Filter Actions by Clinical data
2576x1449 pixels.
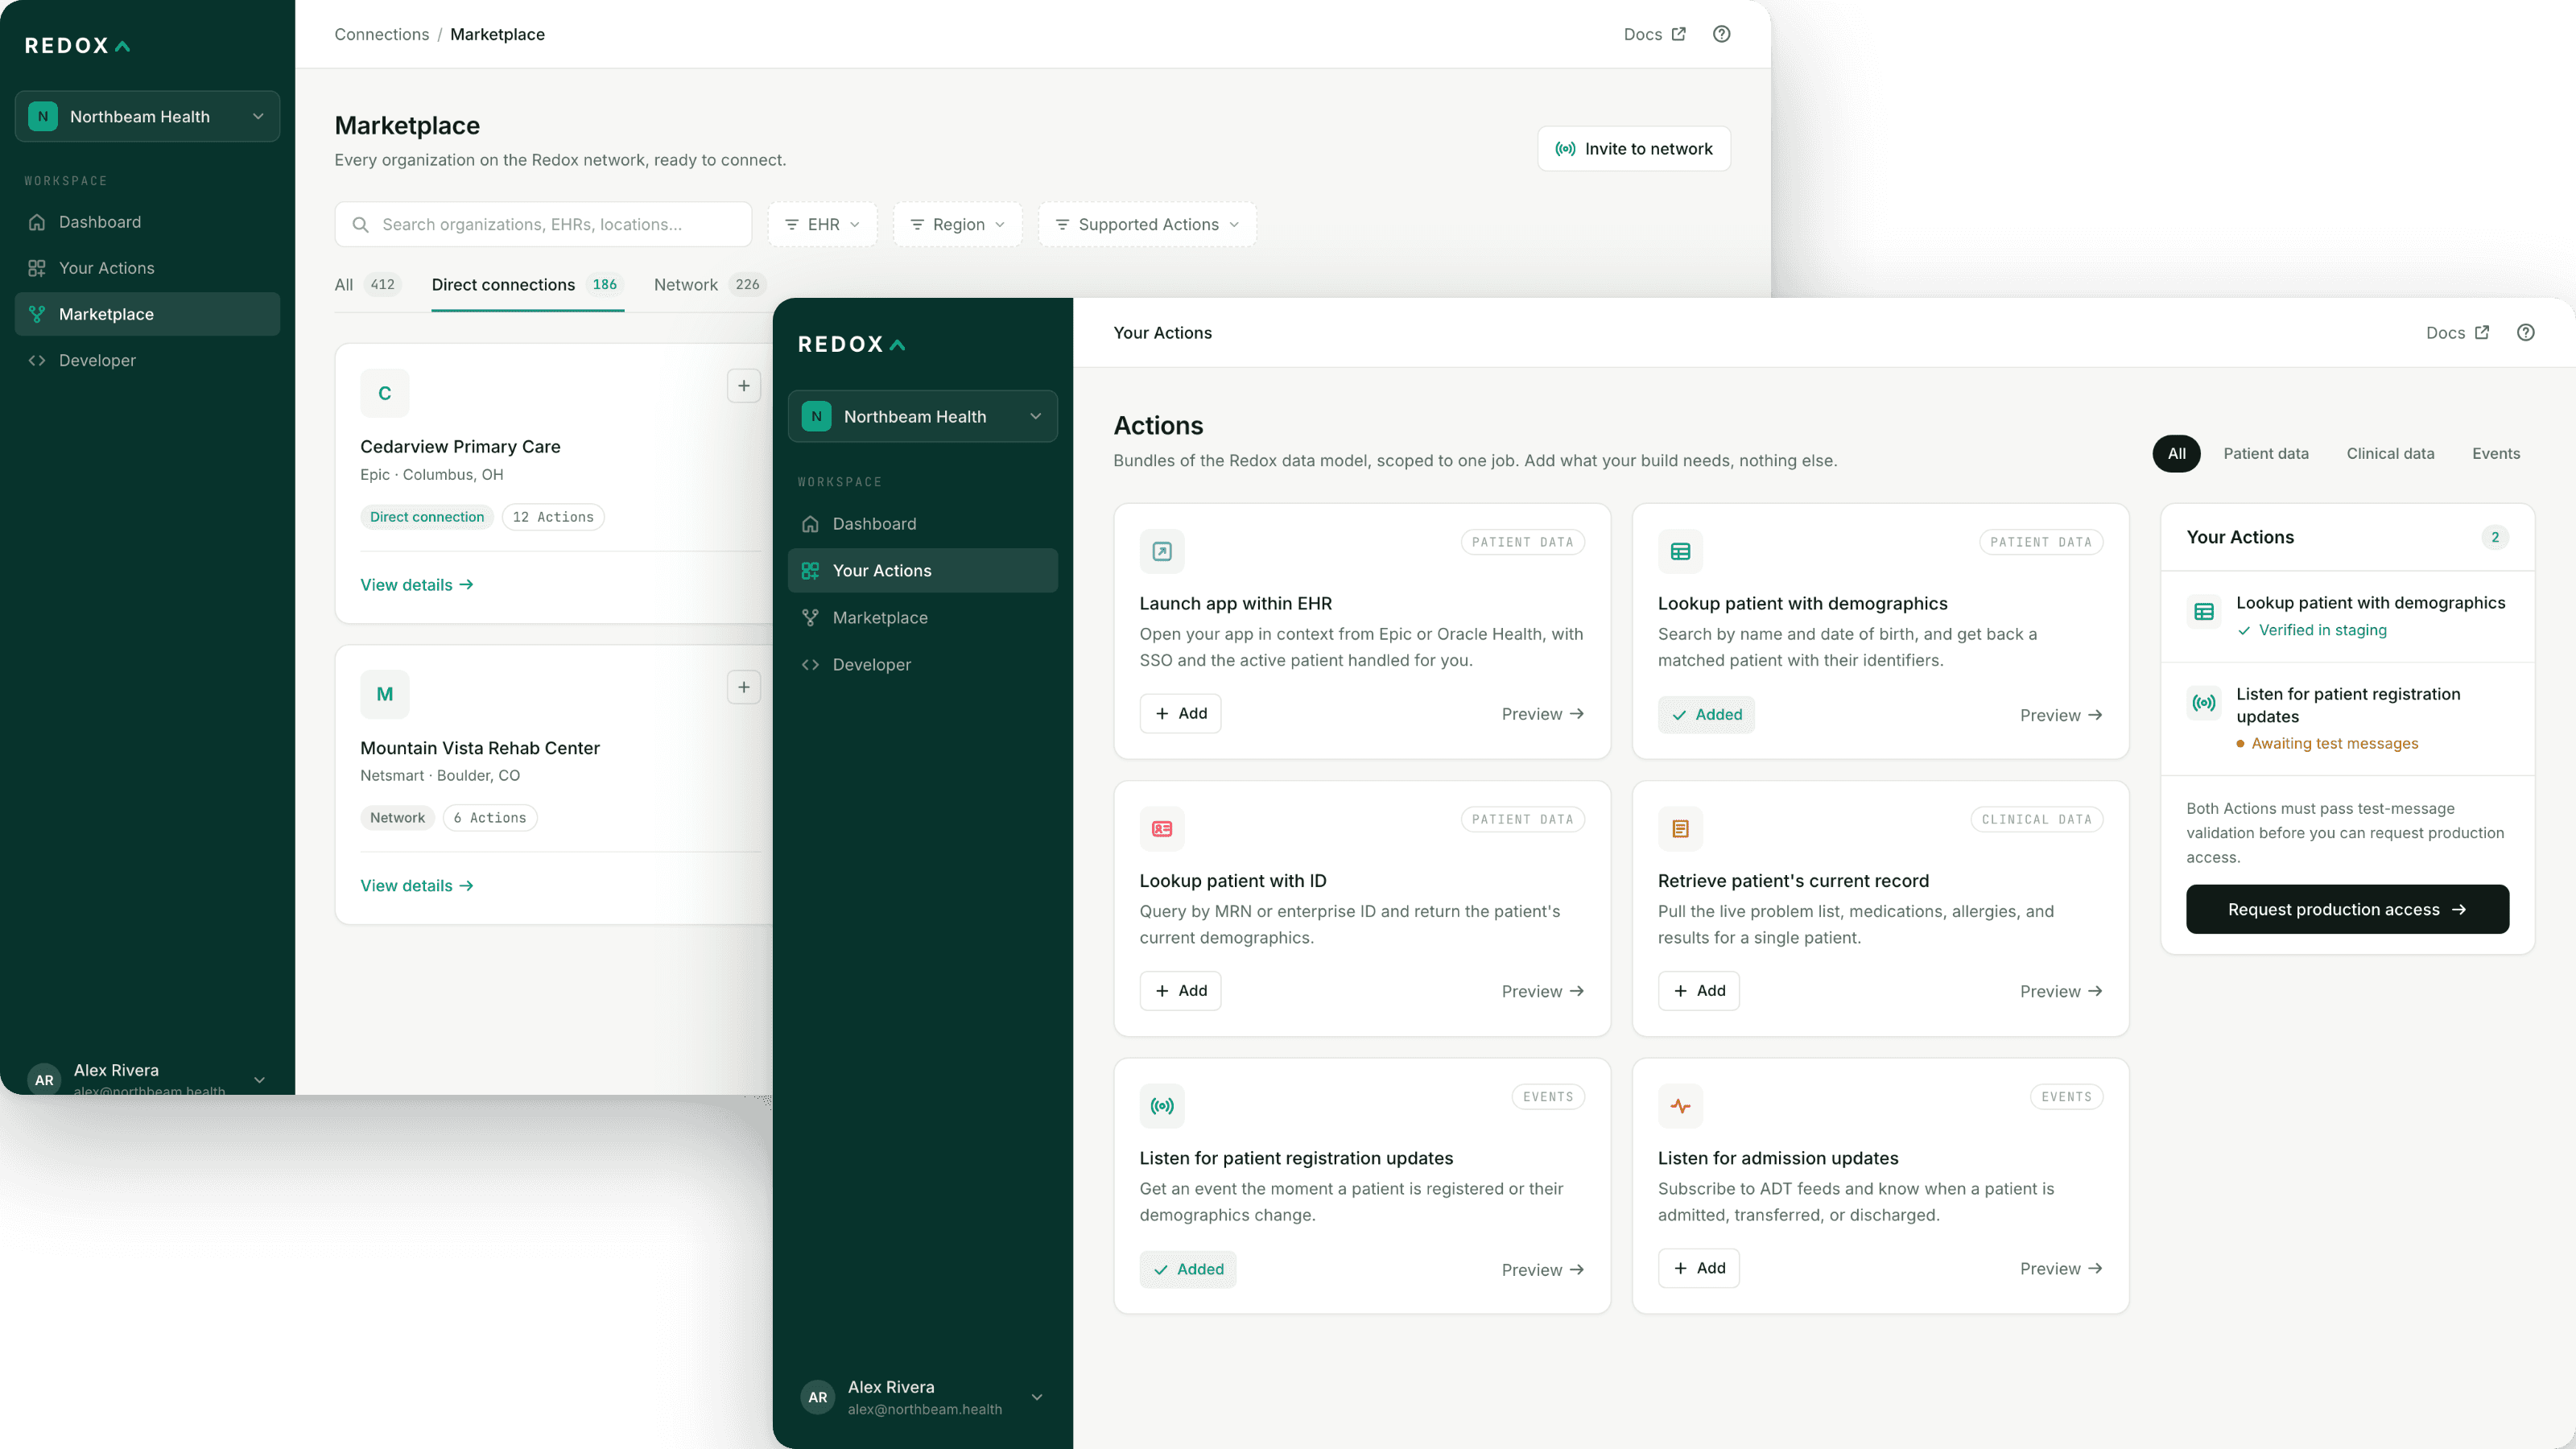pyautogui.click(x=2390, y=454)
